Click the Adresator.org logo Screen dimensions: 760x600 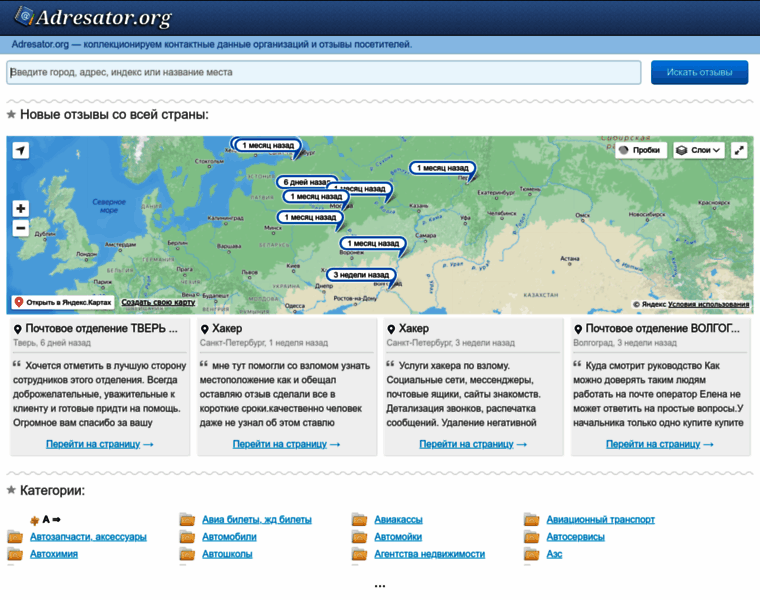coord(93,17)
